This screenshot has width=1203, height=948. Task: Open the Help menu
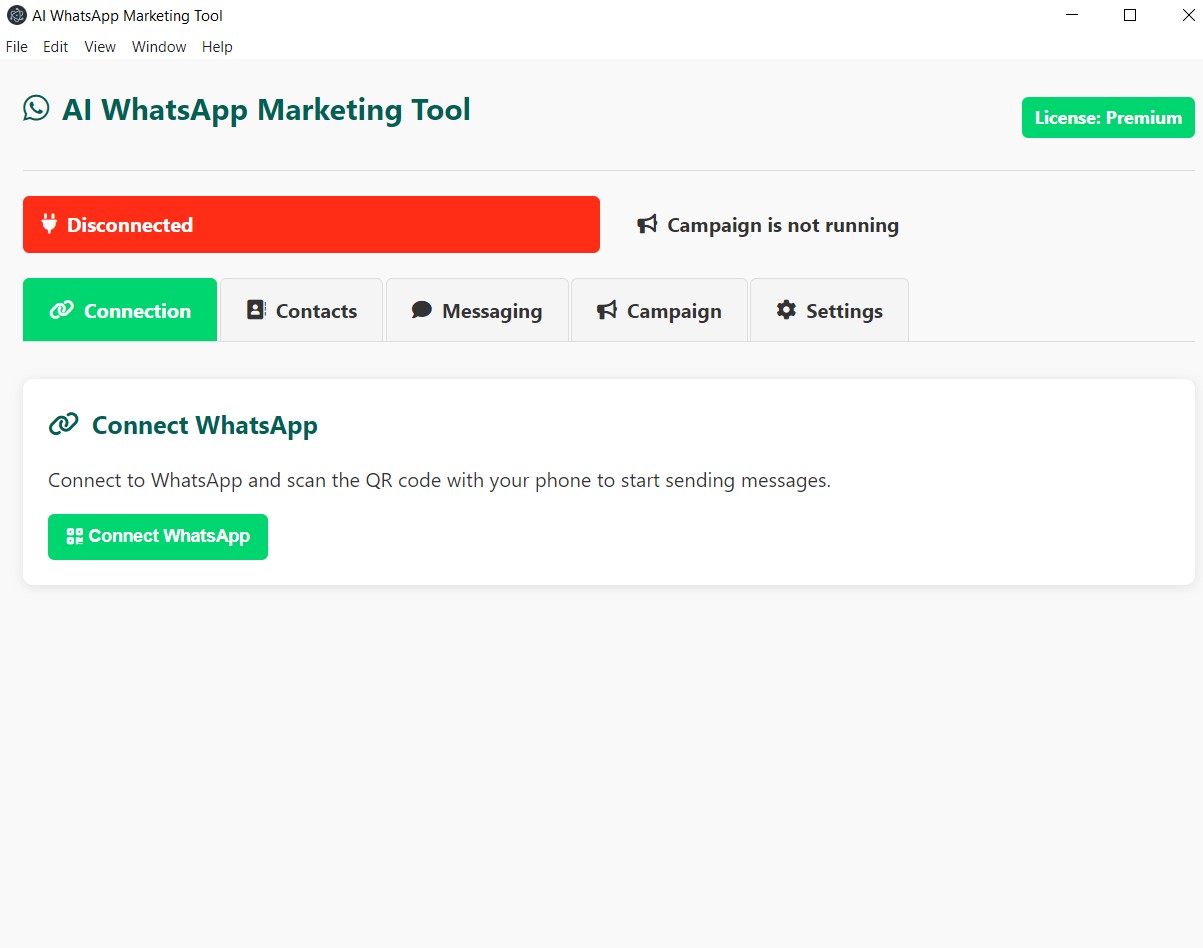[217, 47]
